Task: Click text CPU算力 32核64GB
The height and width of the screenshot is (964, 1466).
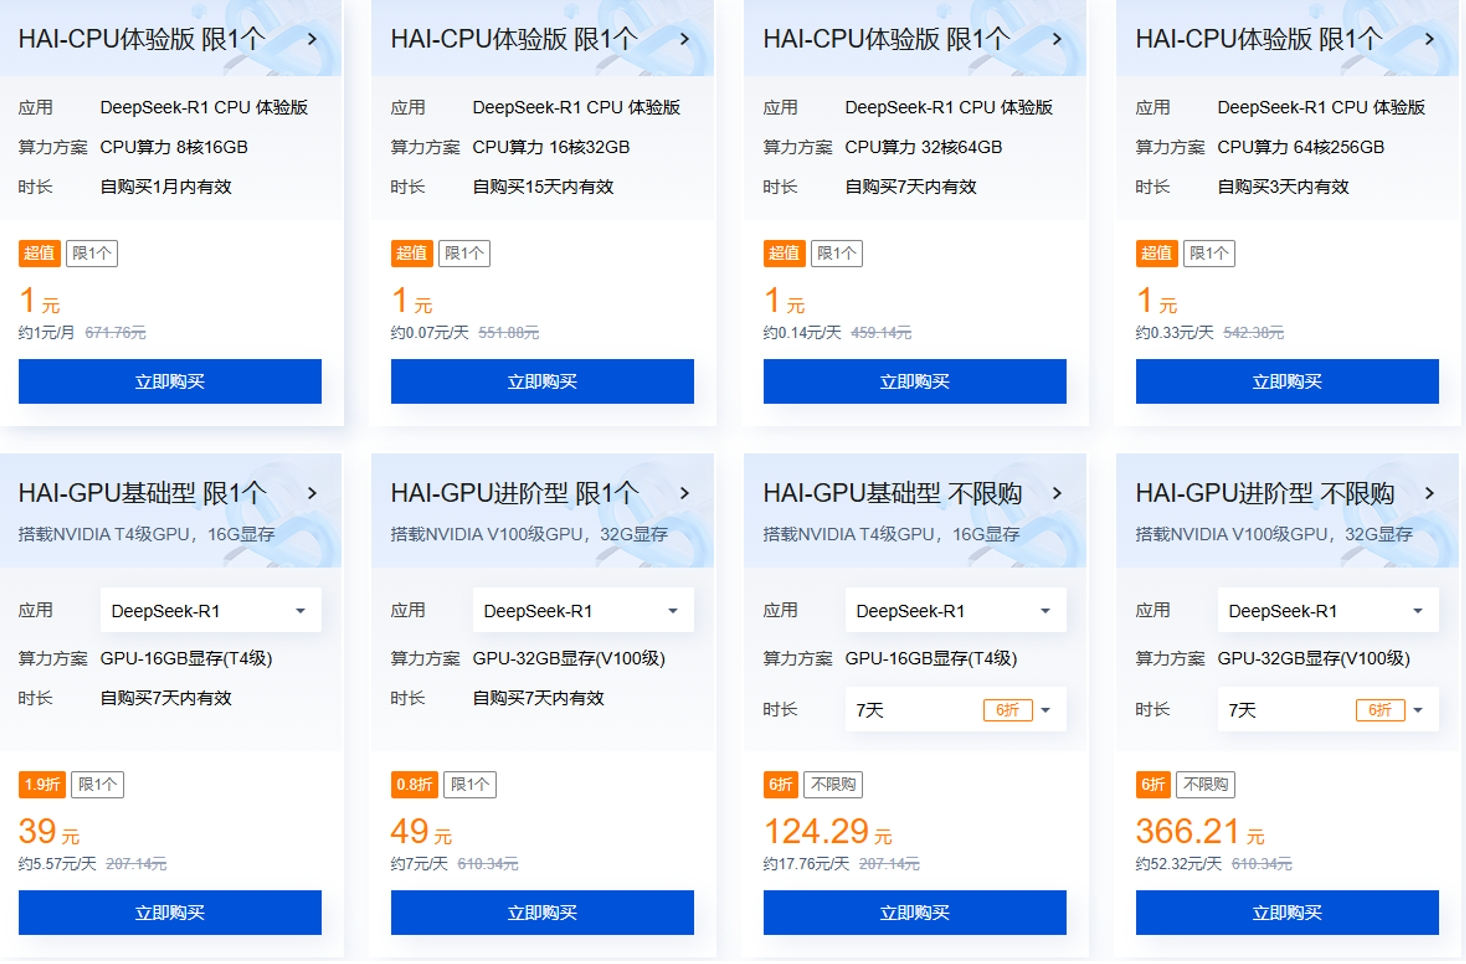Action: coord(924,147)
